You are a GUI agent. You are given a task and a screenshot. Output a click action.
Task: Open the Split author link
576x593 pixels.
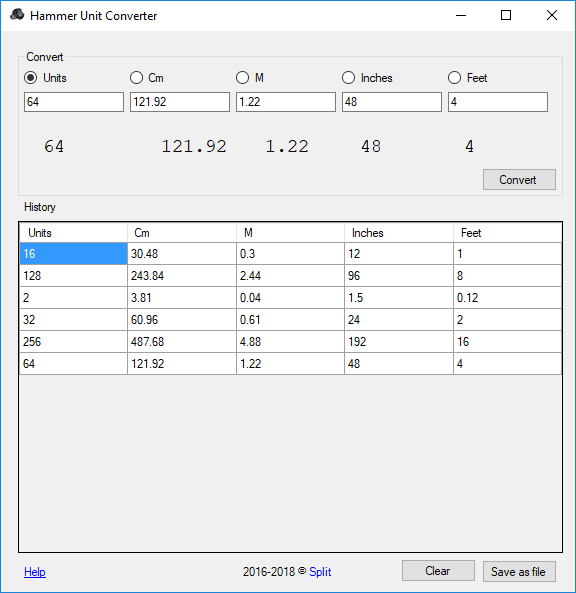tap(320, 572)
